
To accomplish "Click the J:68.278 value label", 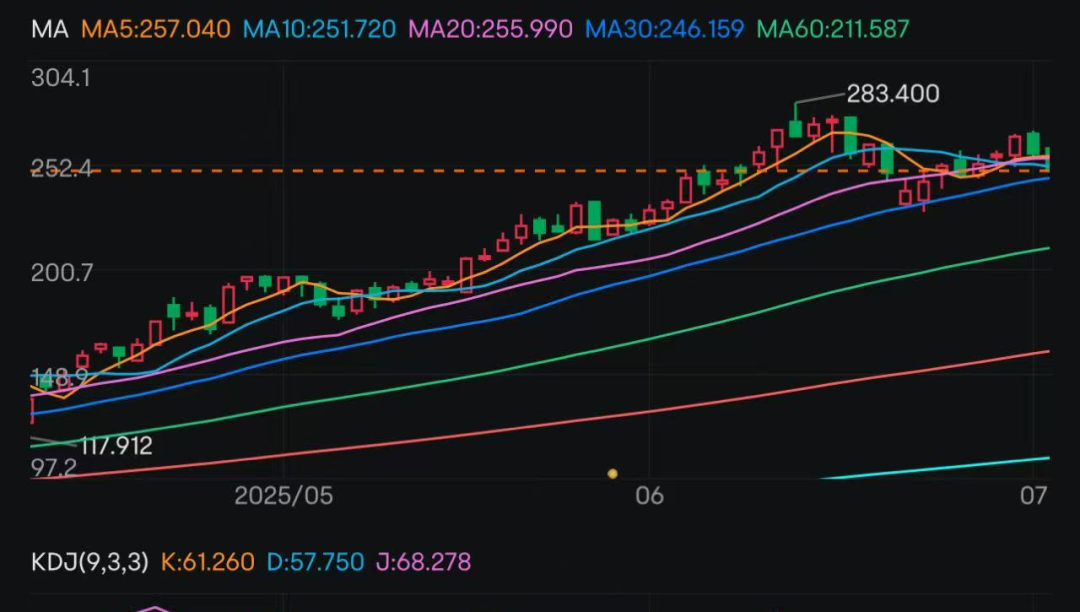I will [x=424, y=562].
